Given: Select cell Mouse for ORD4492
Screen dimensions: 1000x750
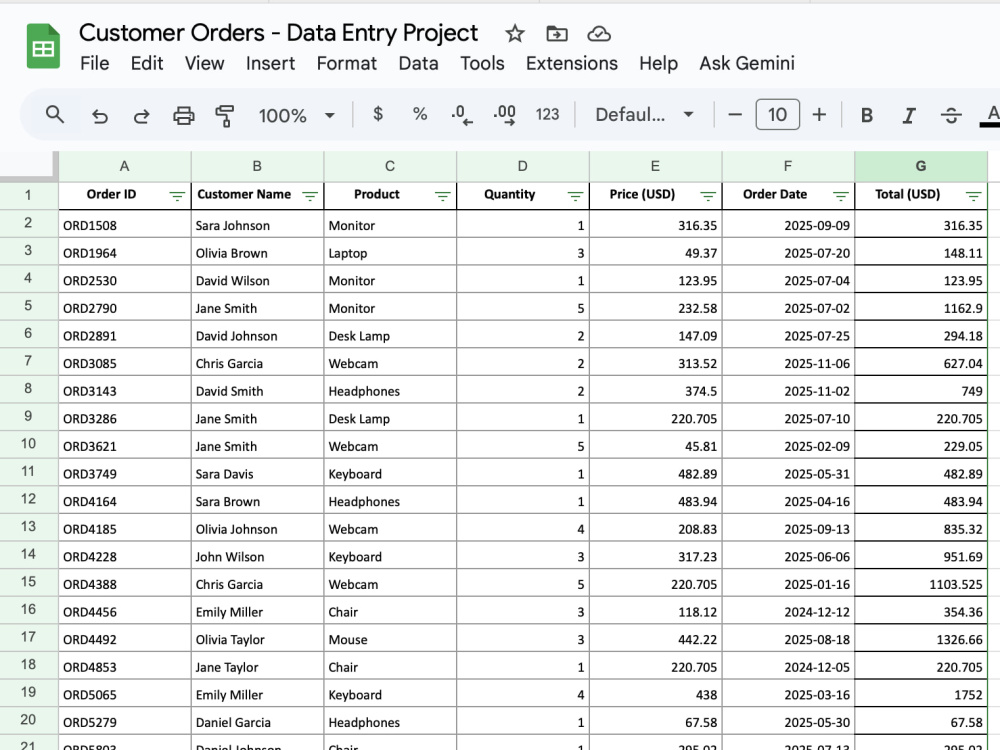Looking at the screenshot, I should (390, 639).
